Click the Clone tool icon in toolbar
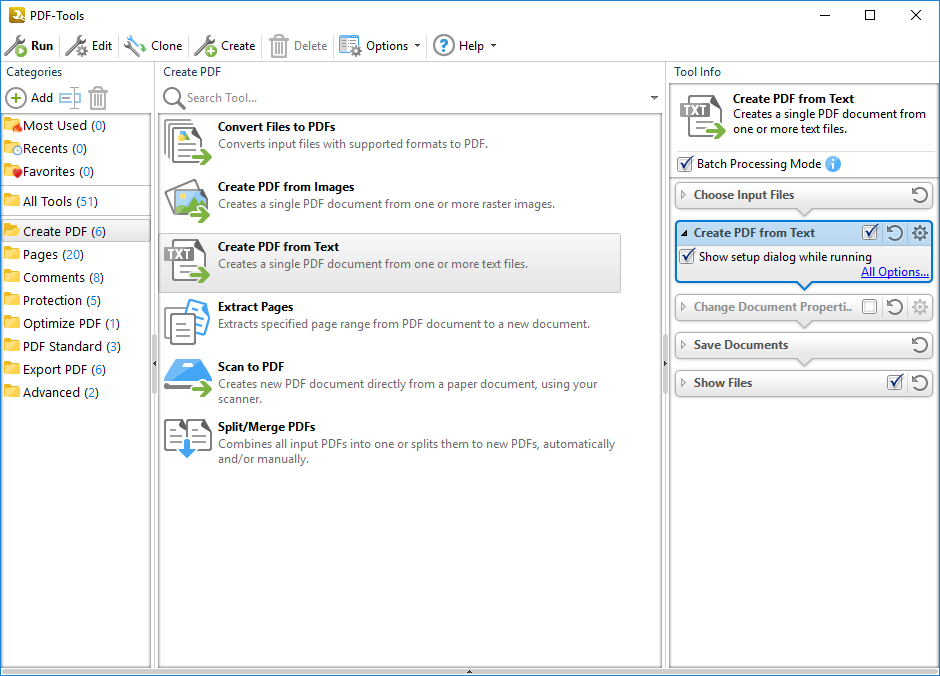 tap(135, 46)
